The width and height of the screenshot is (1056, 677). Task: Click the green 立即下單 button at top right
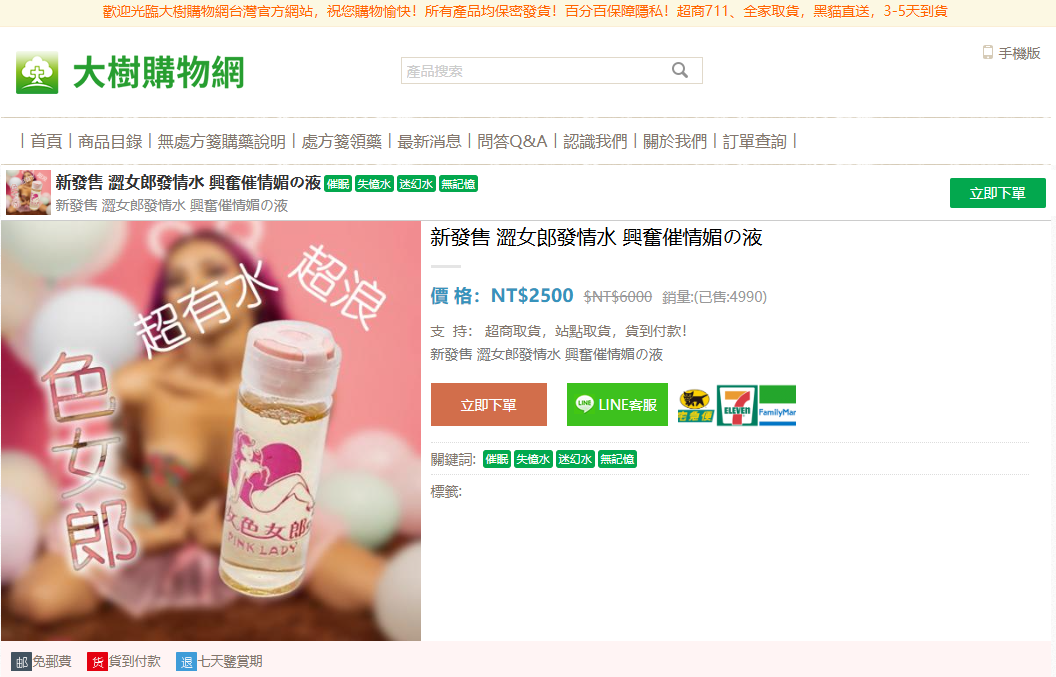click(x=997, y=193)
